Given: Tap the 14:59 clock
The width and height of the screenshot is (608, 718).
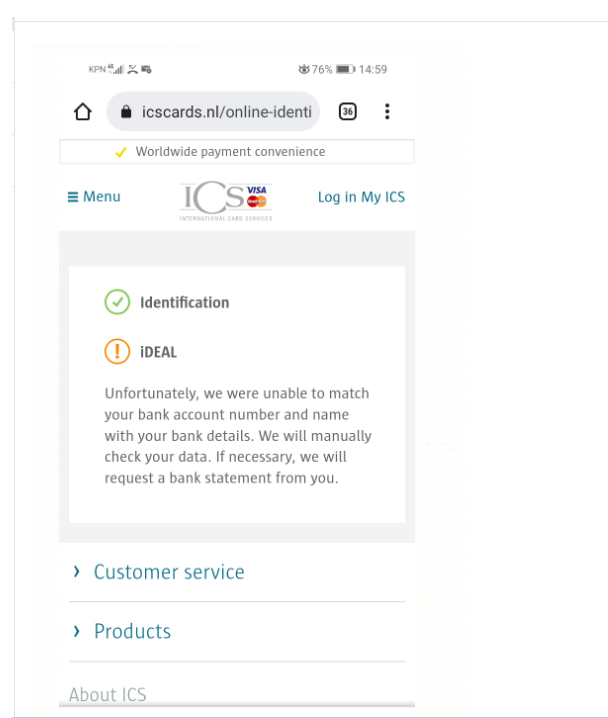Looking at the screenshot, I should (x=373, y=70).
